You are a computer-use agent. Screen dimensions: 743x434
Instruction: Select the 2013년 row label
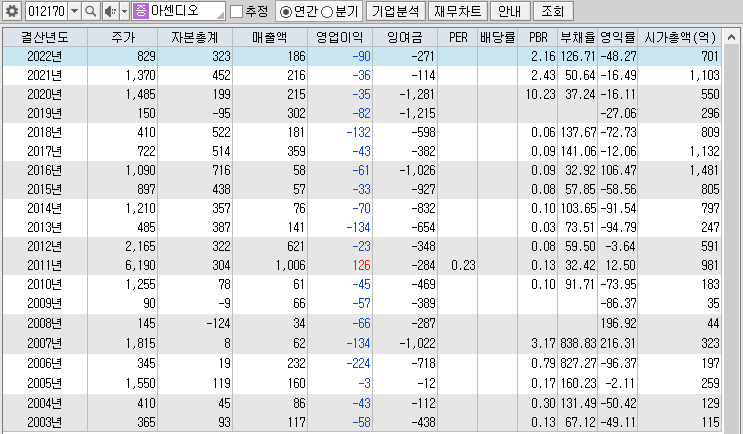click(x=45, y=227)
